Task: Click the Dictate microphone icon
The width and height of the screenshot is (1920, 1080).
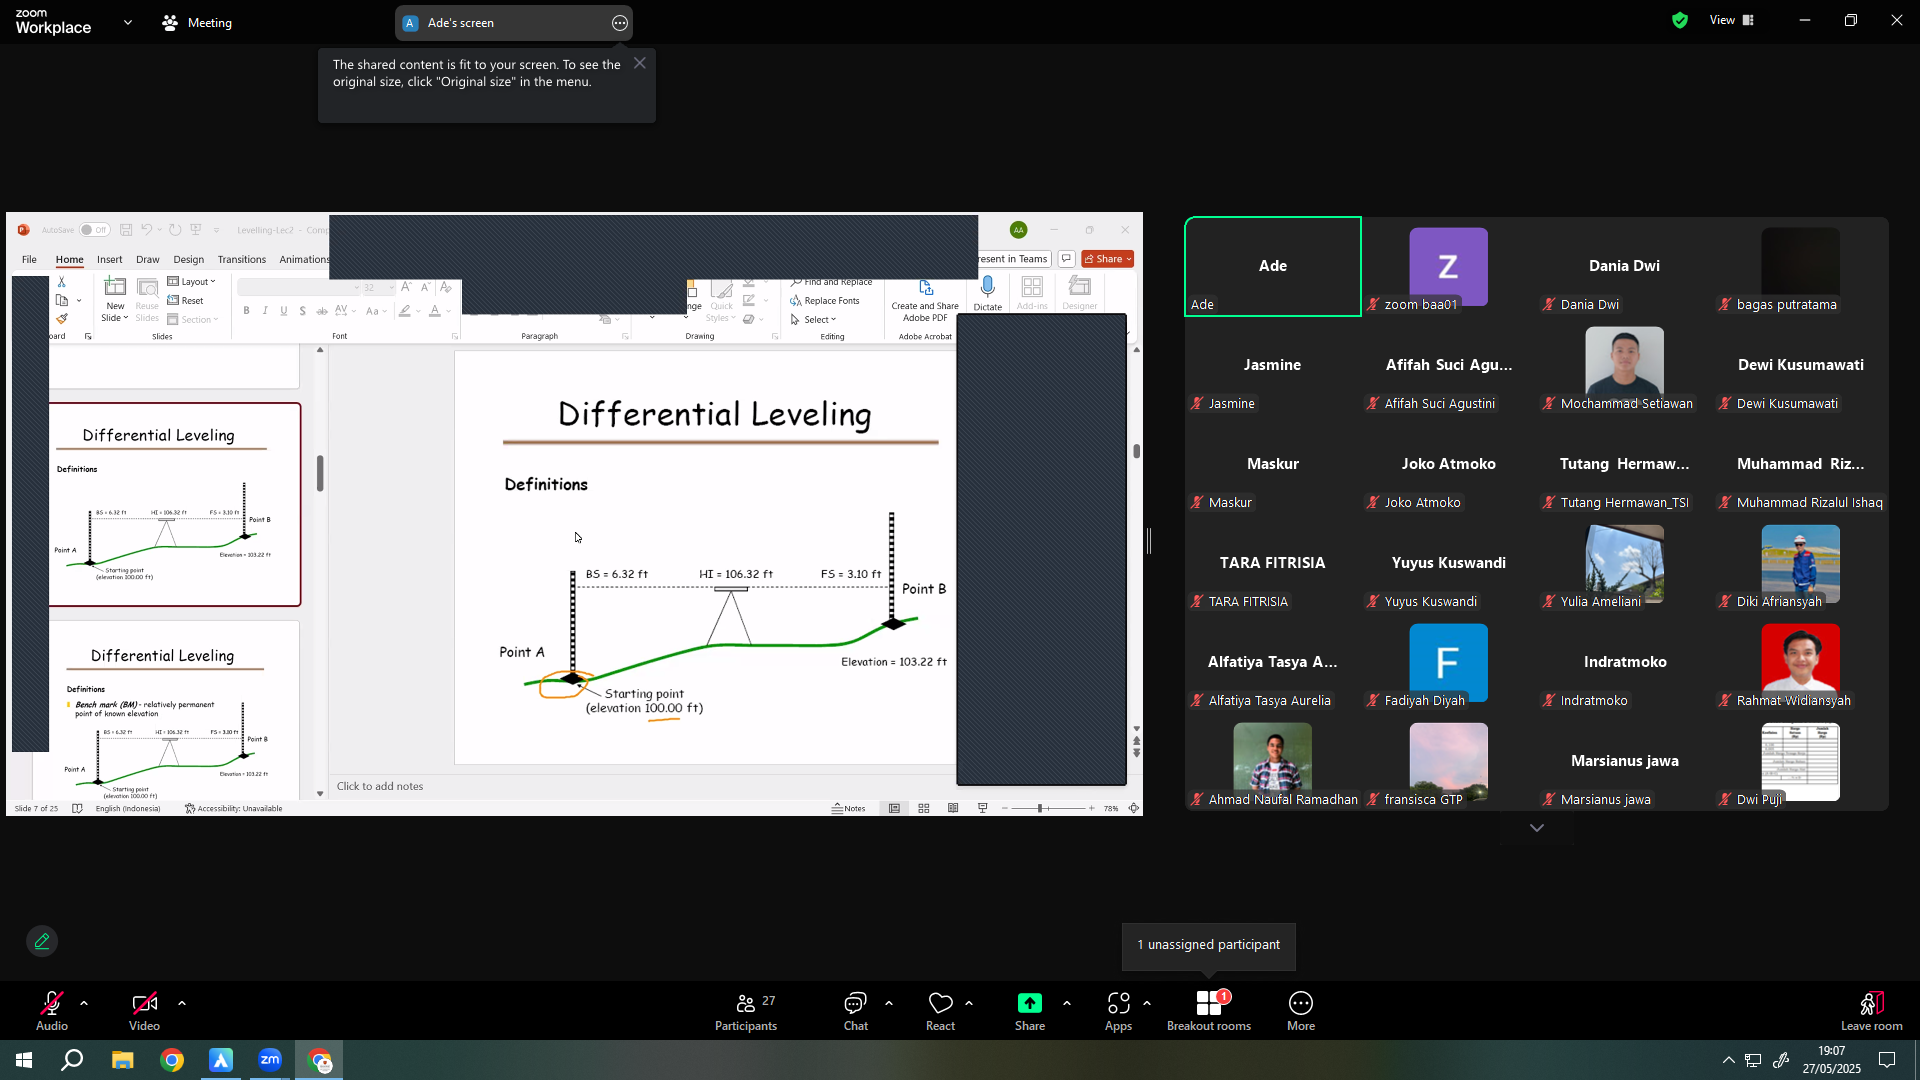Action: 988,288
